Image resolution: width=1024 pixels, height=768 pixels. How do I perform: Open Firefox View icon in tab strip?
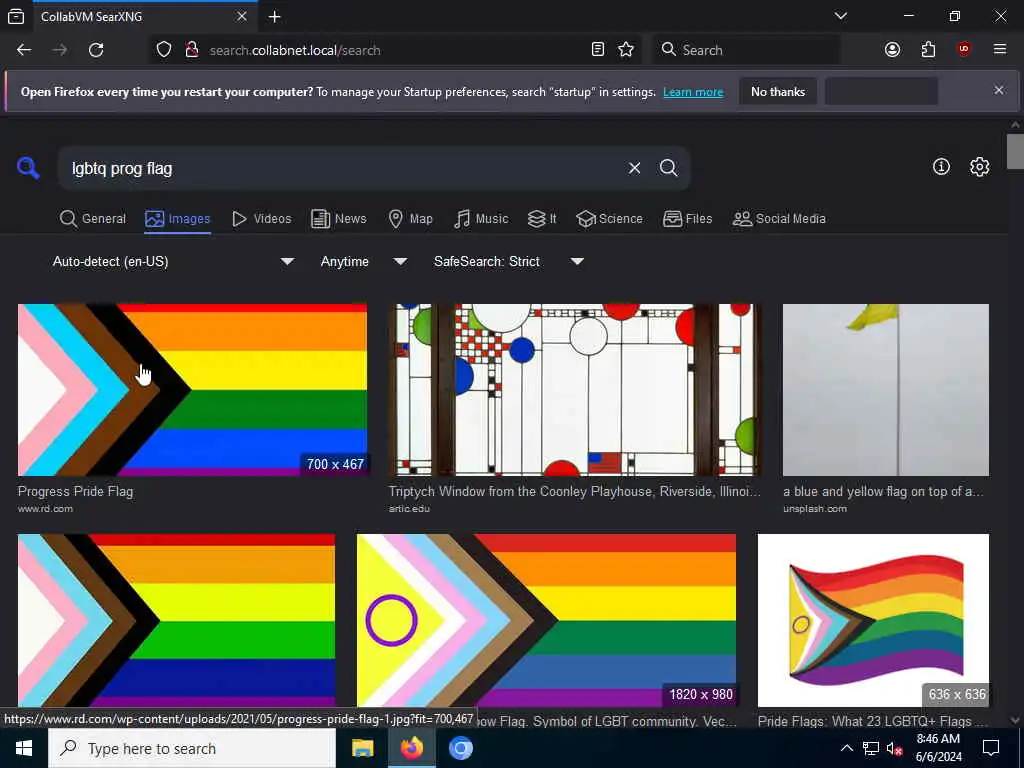pyautogui.click(x=16, y=16)
